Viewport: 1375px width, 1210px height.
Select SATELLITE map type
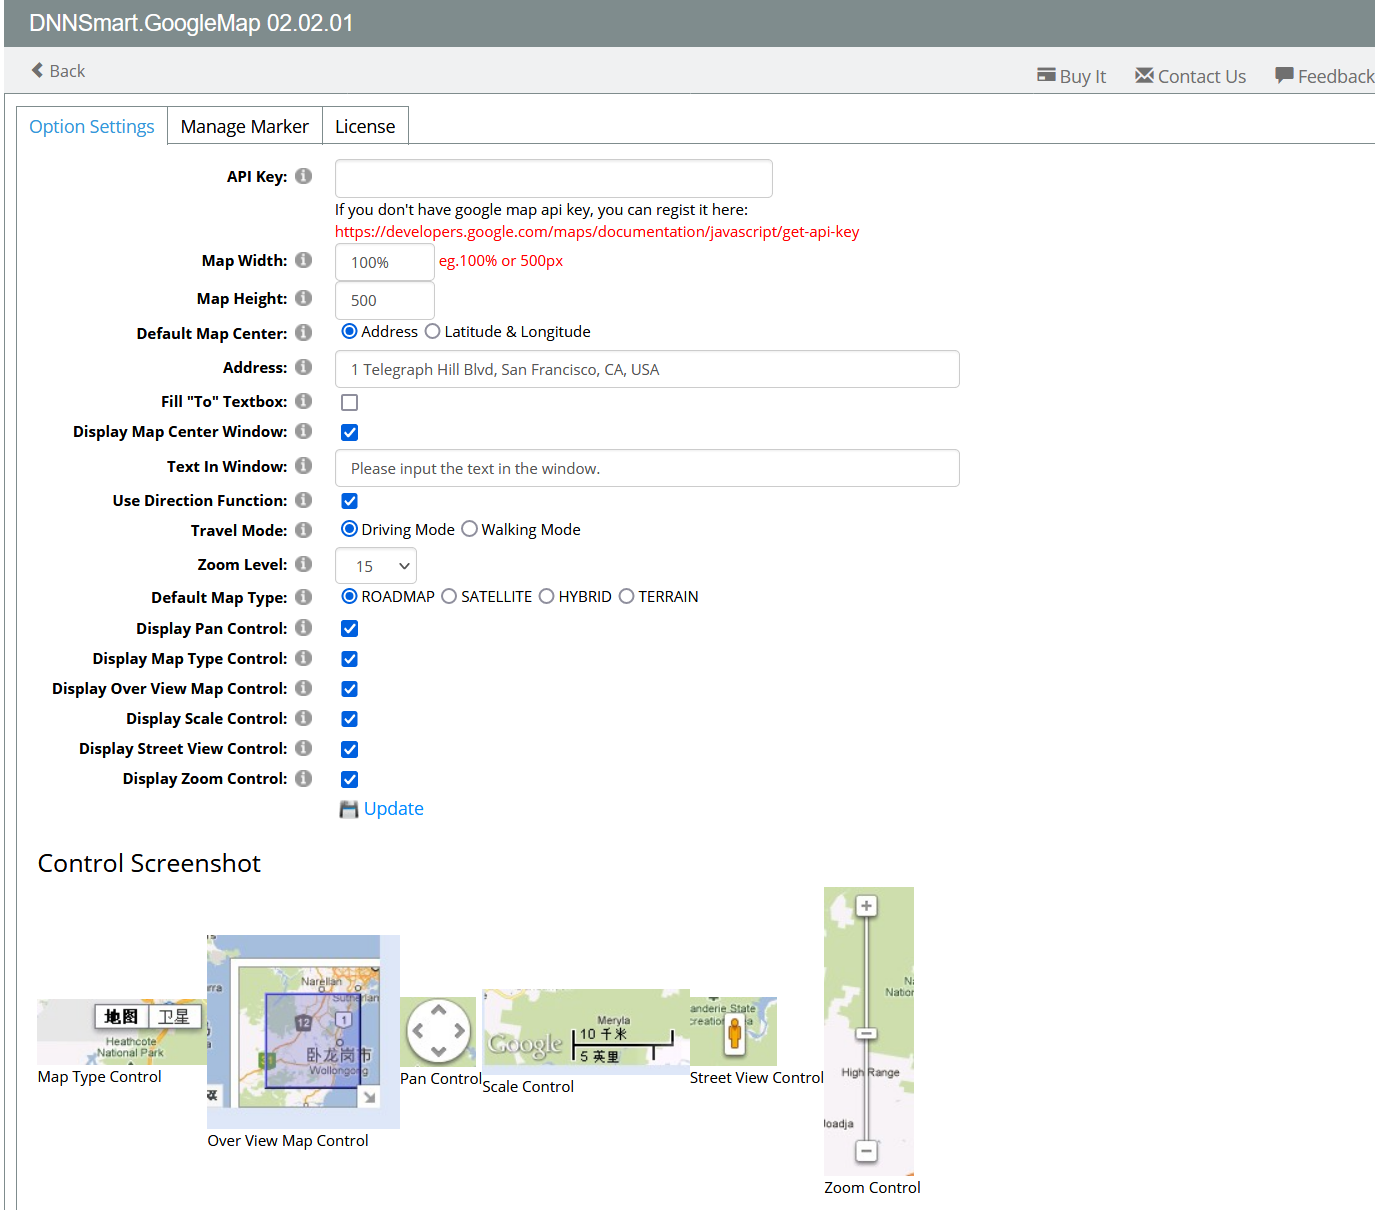point(449,596)
